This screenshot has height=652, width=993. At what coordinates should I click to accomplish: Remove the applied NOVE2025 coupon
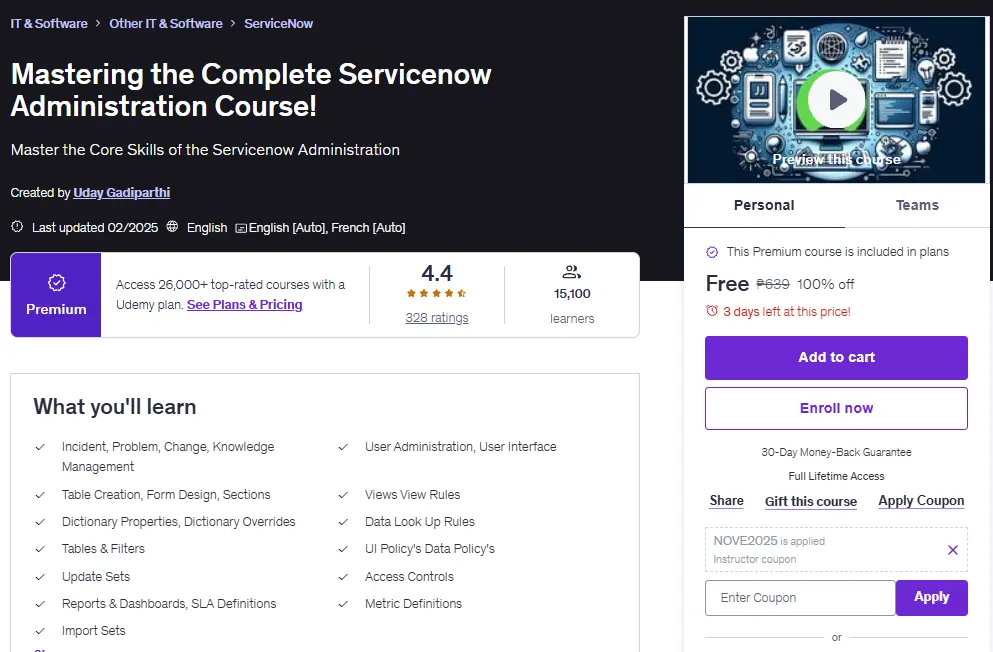tap(952, 550)
